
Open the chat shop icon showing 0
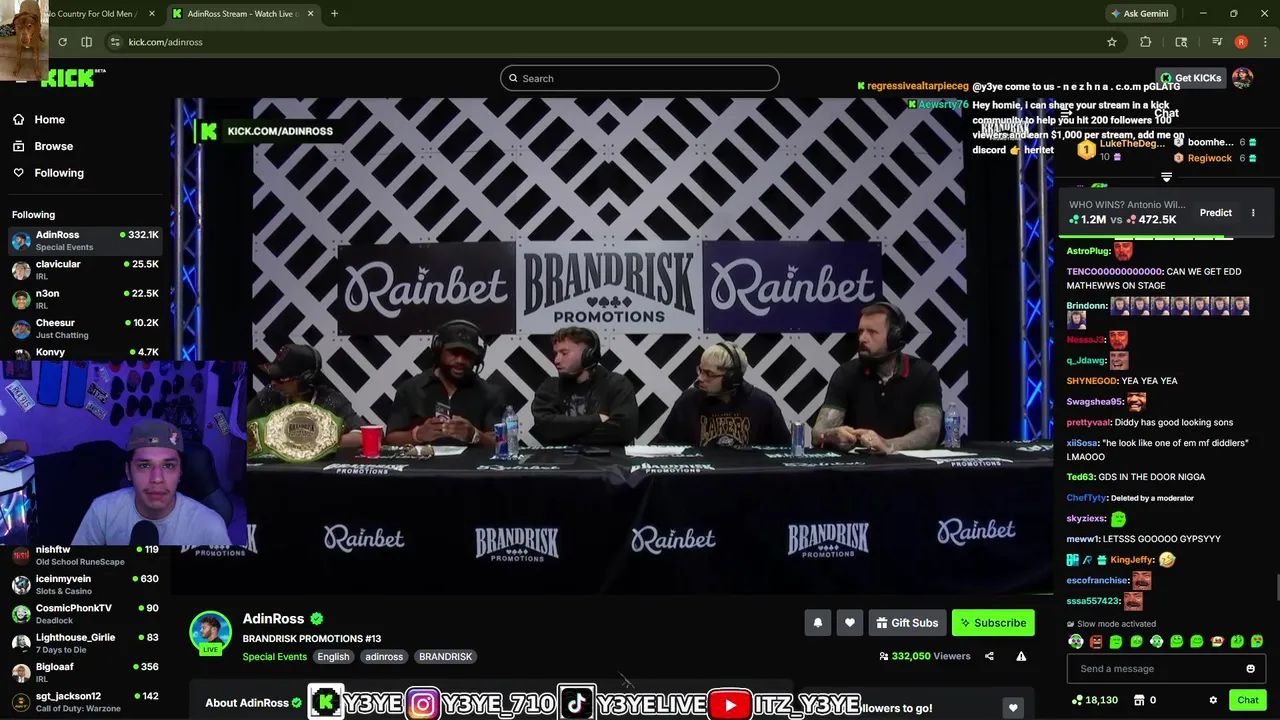(1145, 700)
